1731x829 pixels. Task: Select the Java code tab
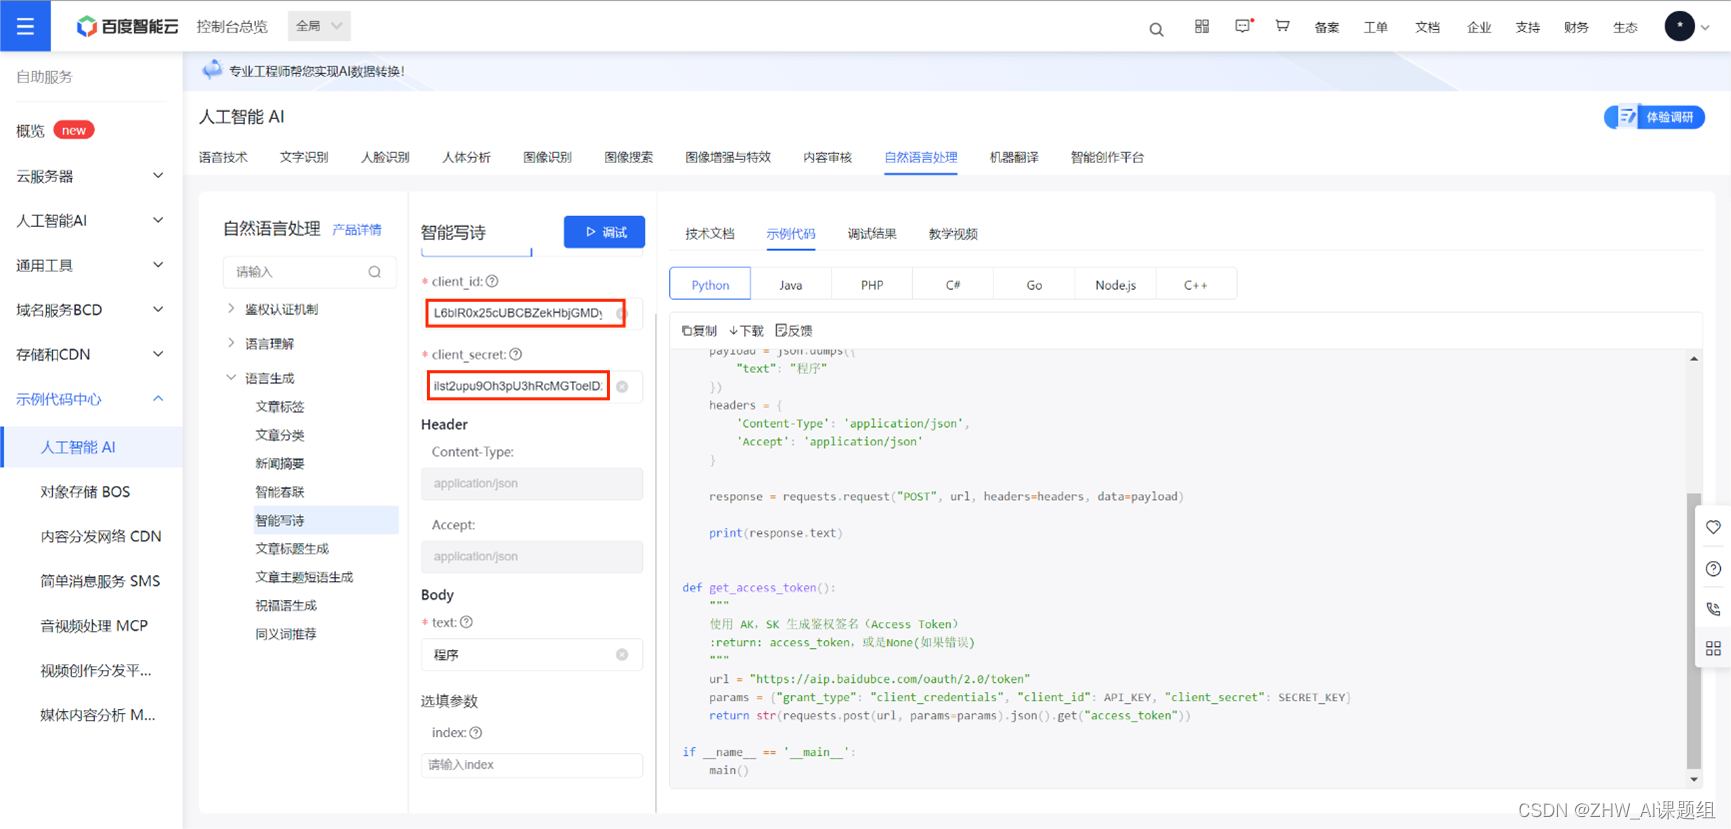(791, 285)
